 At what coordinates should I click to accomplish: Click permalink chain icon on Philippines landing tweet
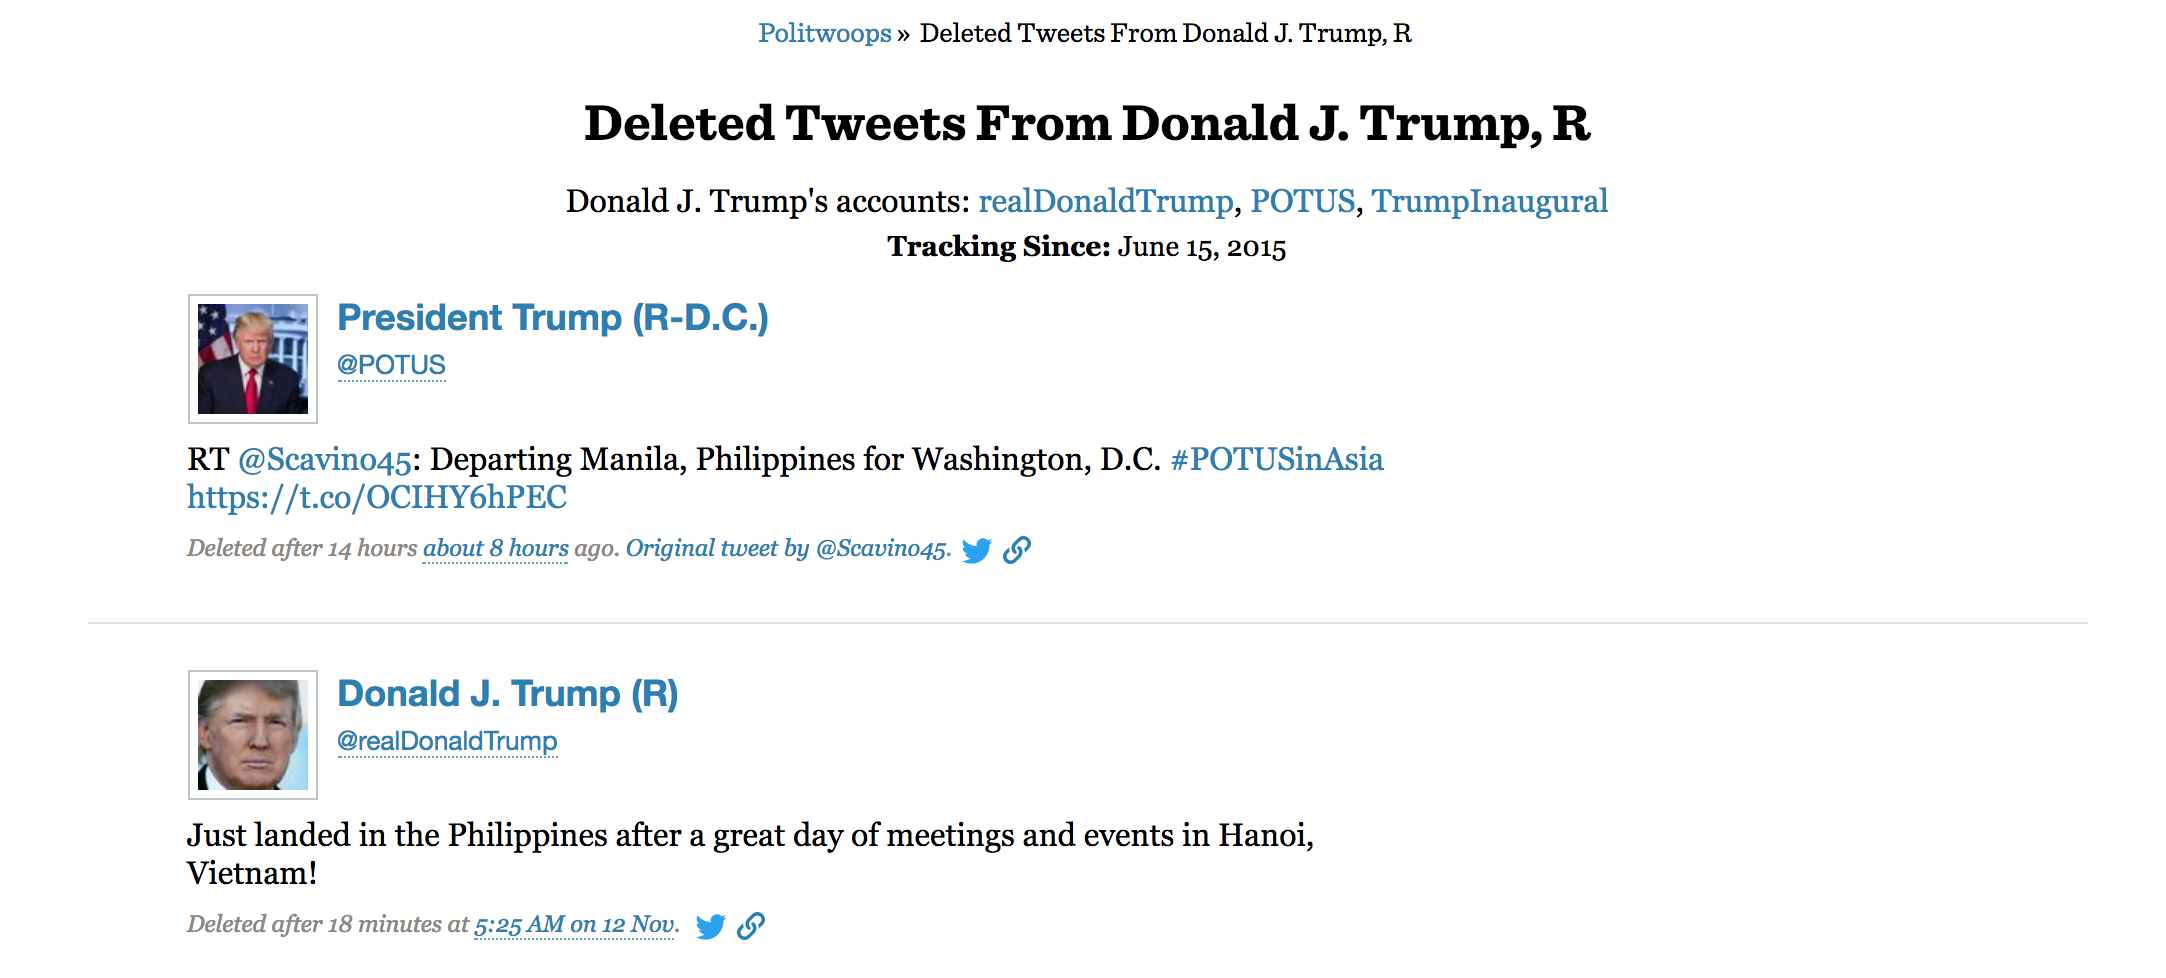(x=751, y=926)
